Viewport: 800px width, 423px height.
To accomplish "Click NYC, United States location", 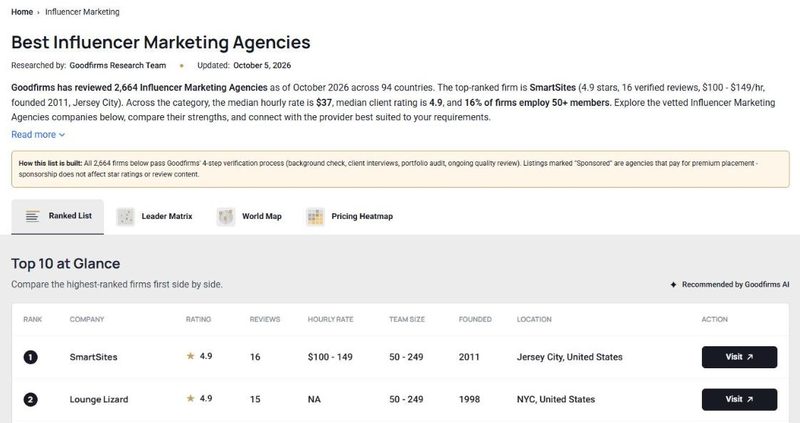I will click(x=556, y=400).
